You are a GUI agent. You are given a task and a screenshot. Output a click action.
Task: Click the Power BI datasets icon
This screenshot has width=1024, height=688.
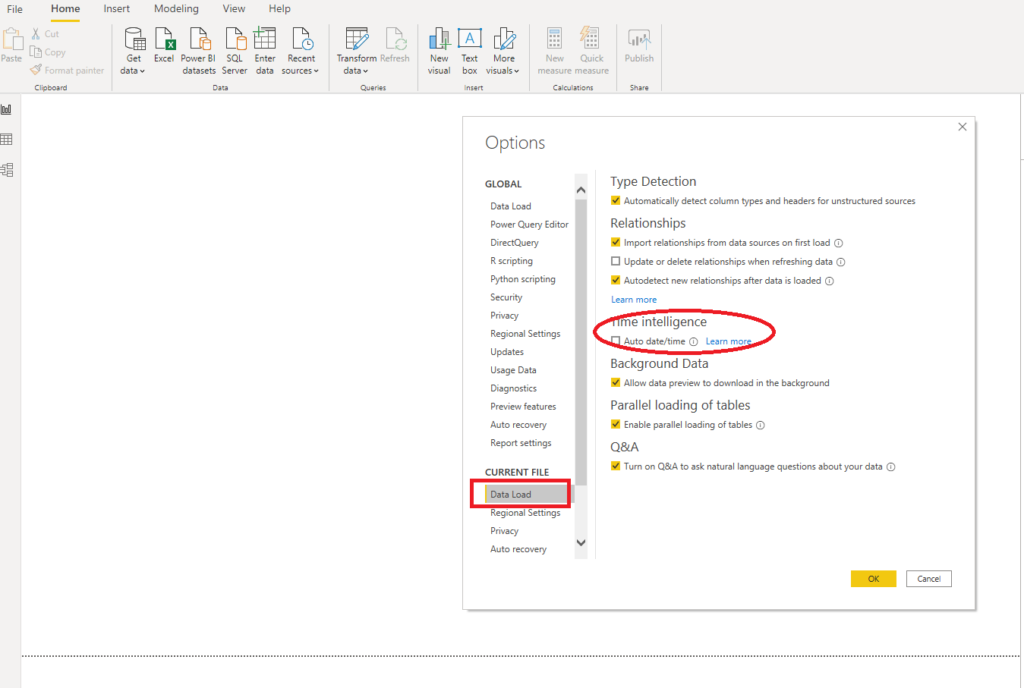pyautogui.click(x=199, y=39)
